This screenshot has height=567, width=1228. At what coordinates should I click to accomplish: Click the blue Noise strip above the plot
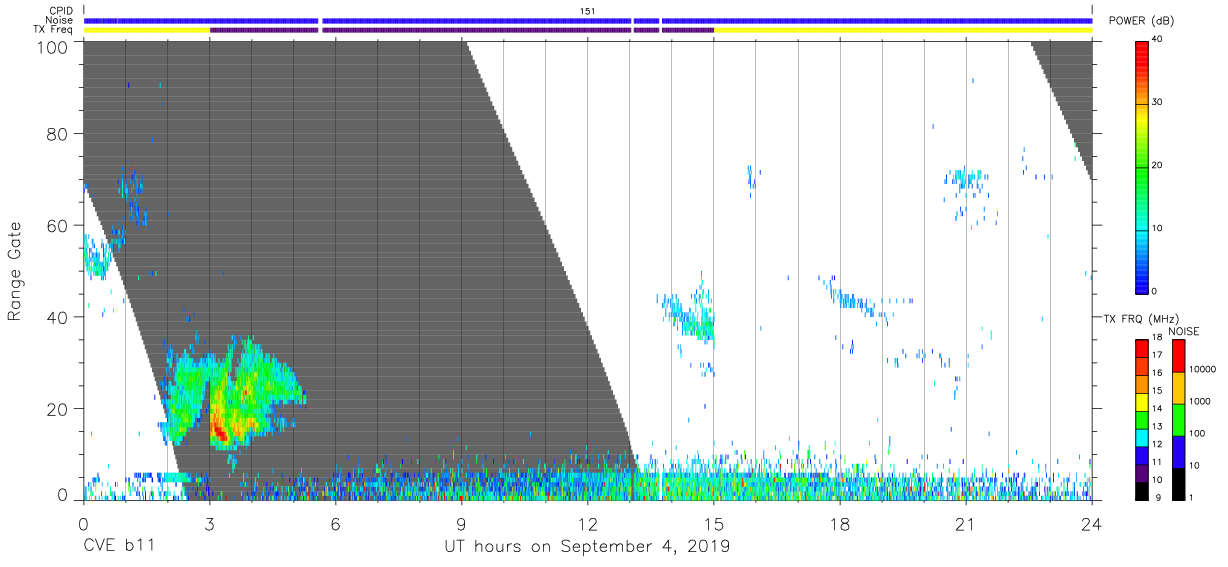(587, 20)
